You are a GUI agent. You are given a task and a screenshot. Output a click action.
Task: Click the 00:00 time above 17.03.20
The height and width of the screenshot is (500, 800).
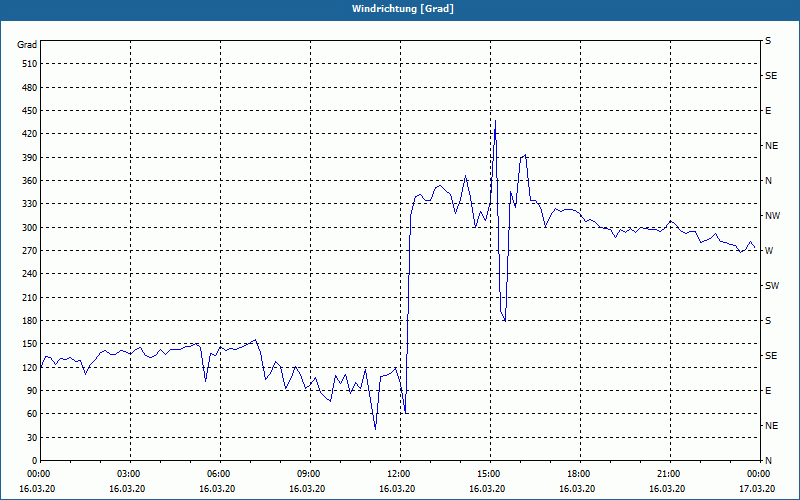(x=759, y=474)
